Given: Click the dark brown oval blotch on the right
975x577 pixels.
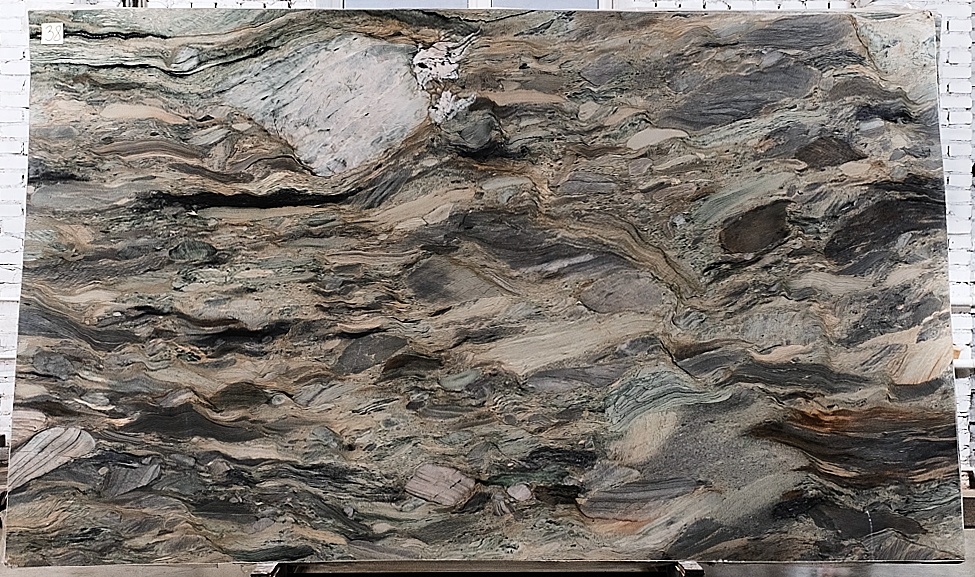Looking at the screenshot, I should (x=754, y=228).
